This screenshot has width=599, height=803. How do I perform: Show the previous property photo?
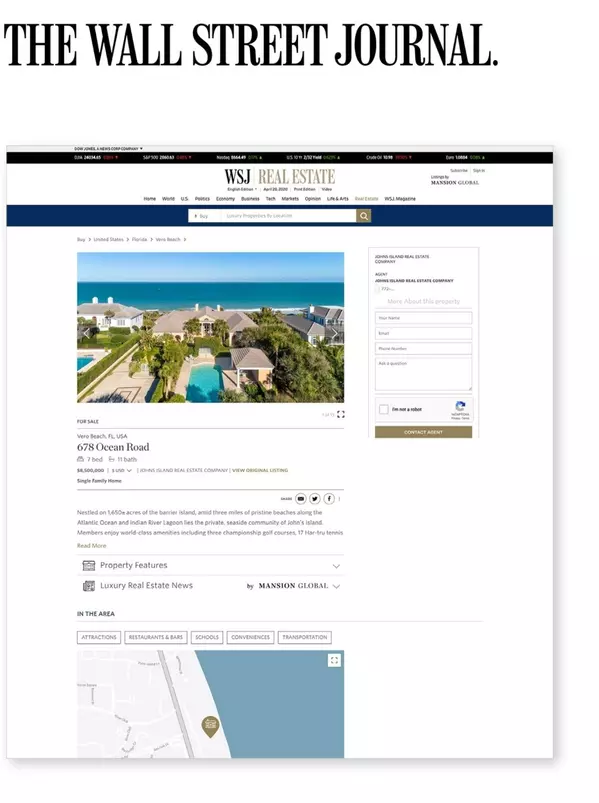click(86, 333)
